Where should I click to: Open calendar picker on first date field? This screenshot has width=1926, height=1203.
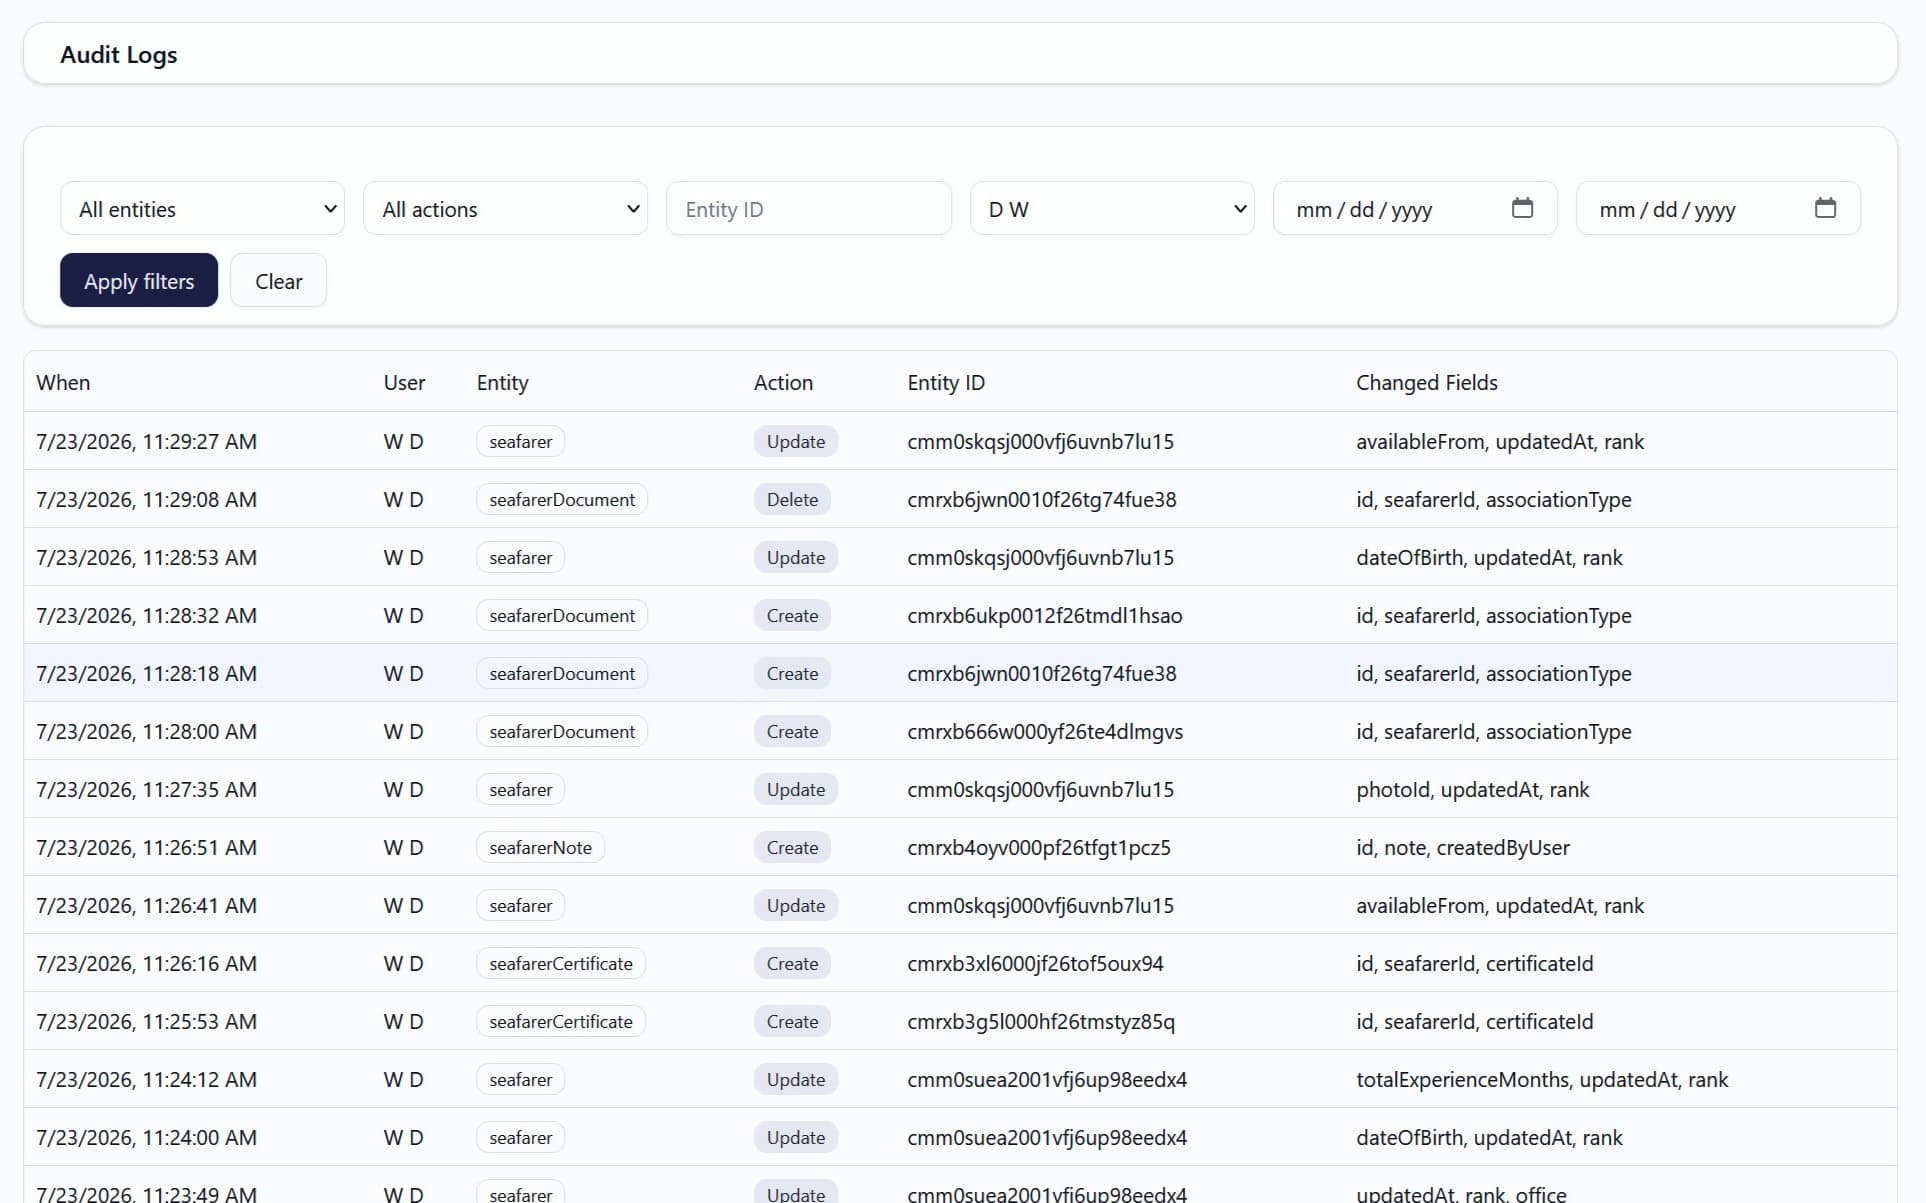(x=1521, y=208)
